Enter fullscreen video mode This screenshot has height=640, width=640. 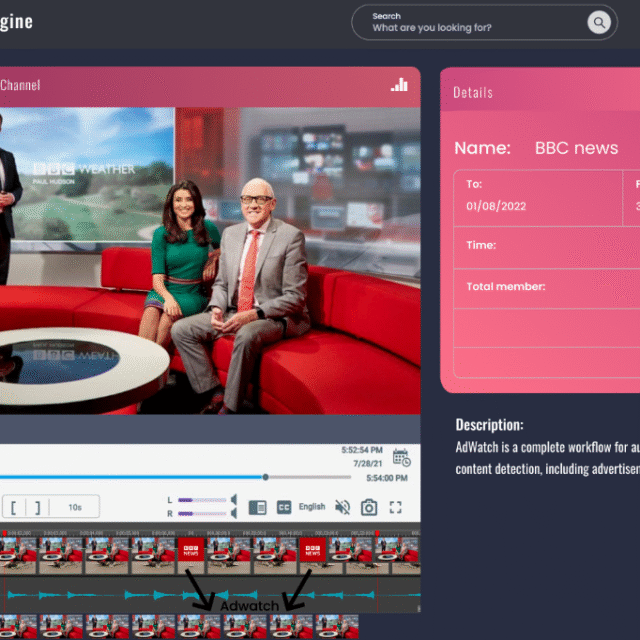[396, 507]
